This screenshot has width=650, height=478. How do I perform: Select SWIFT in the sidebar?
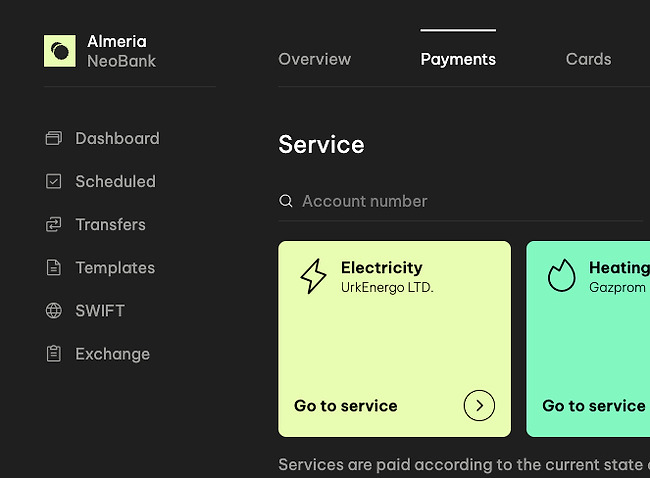pyautogui.click(x=85, y=311)
